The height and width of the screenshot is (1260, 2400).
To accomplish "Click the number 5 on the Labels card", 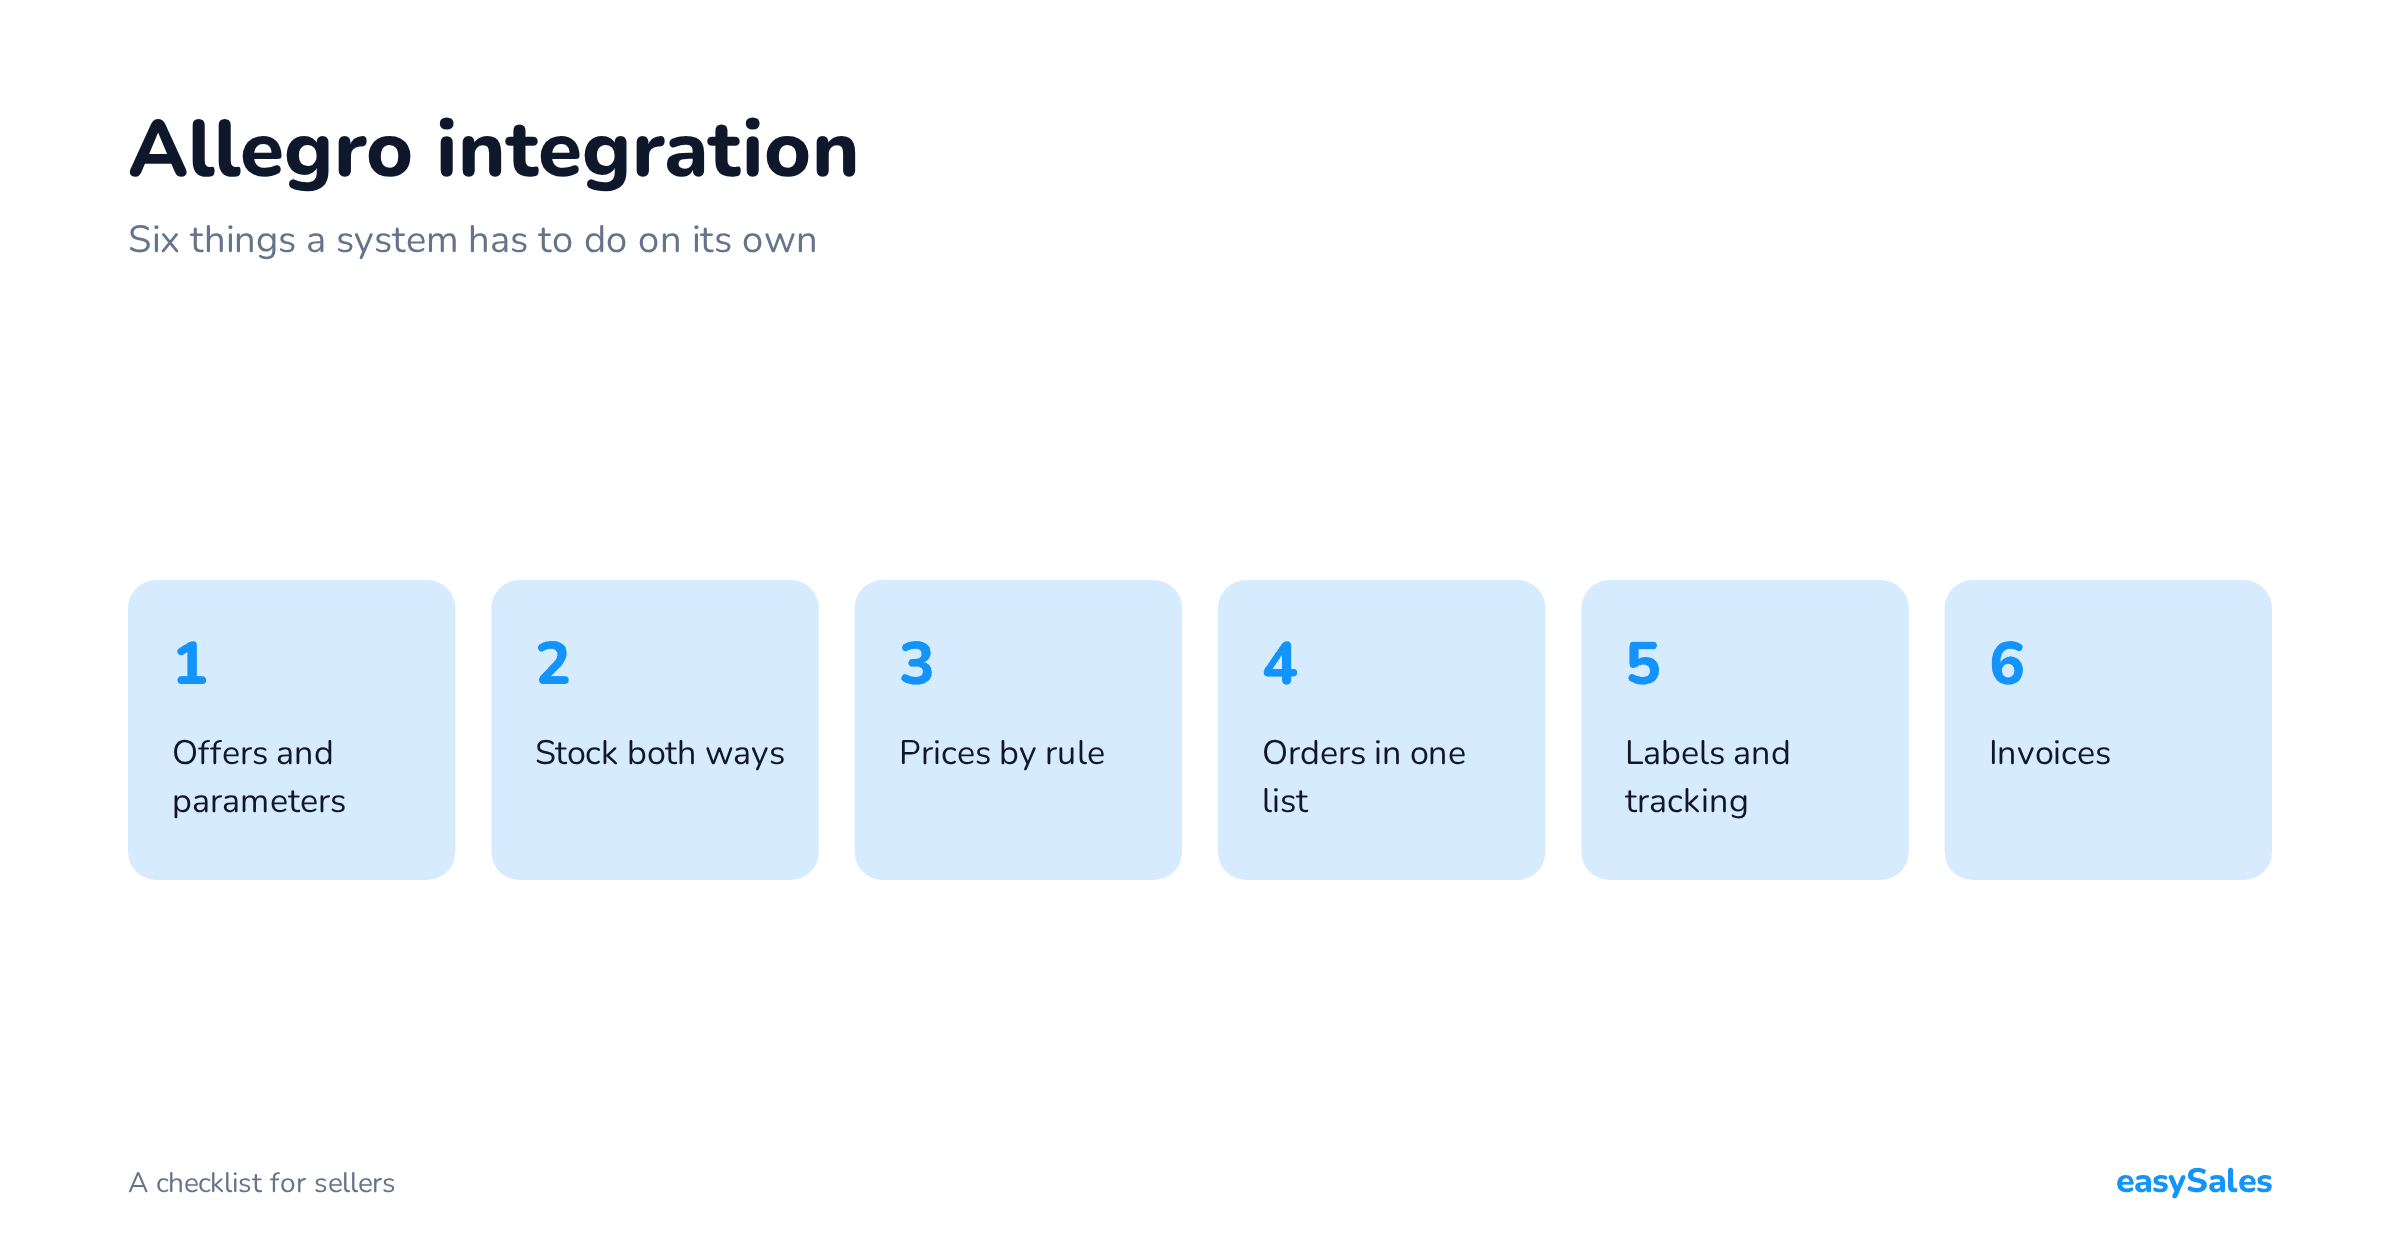I will point(1643,663).
